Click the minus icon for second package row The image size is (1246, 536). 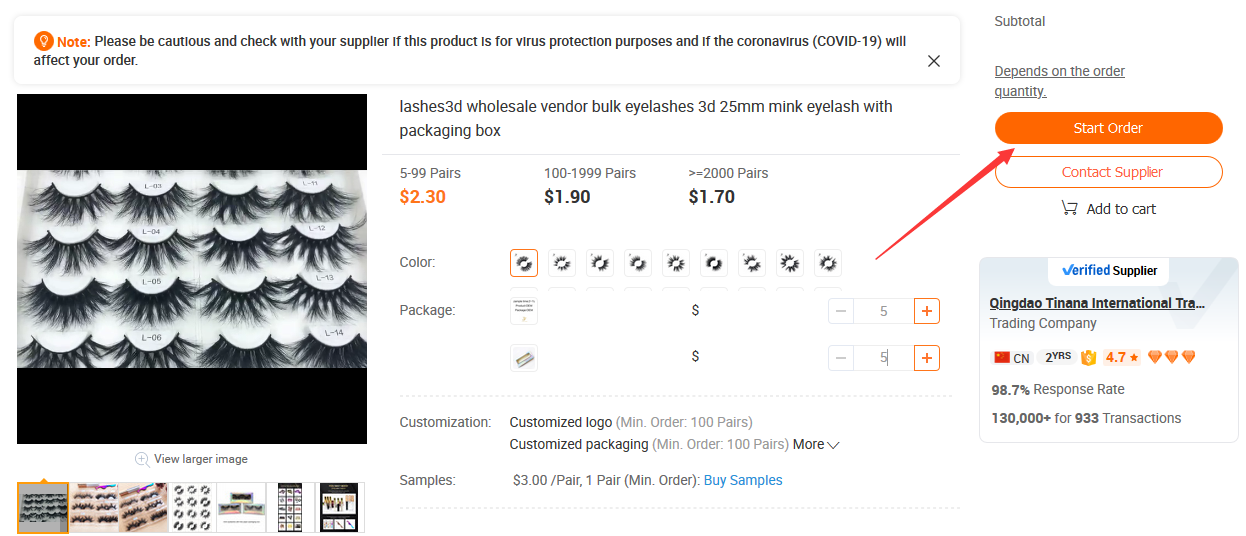841,357
